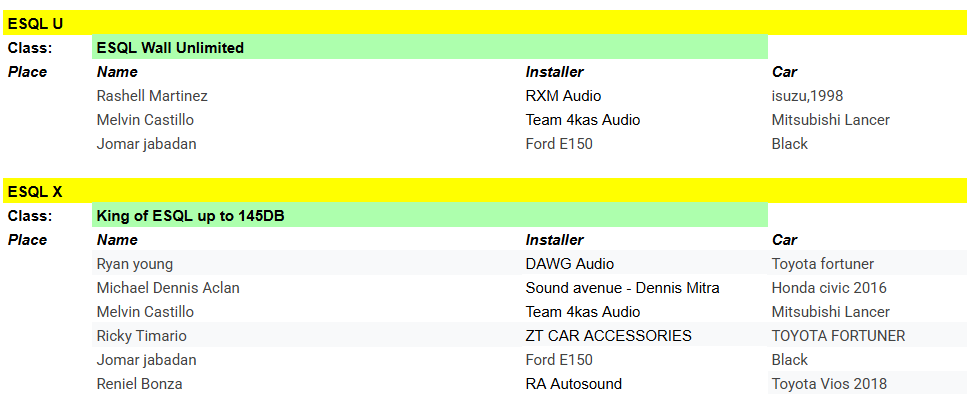Select the Toyota Vios 2018 car cell
Viewport: 967px width, 410px height.
tap(829, 384)
